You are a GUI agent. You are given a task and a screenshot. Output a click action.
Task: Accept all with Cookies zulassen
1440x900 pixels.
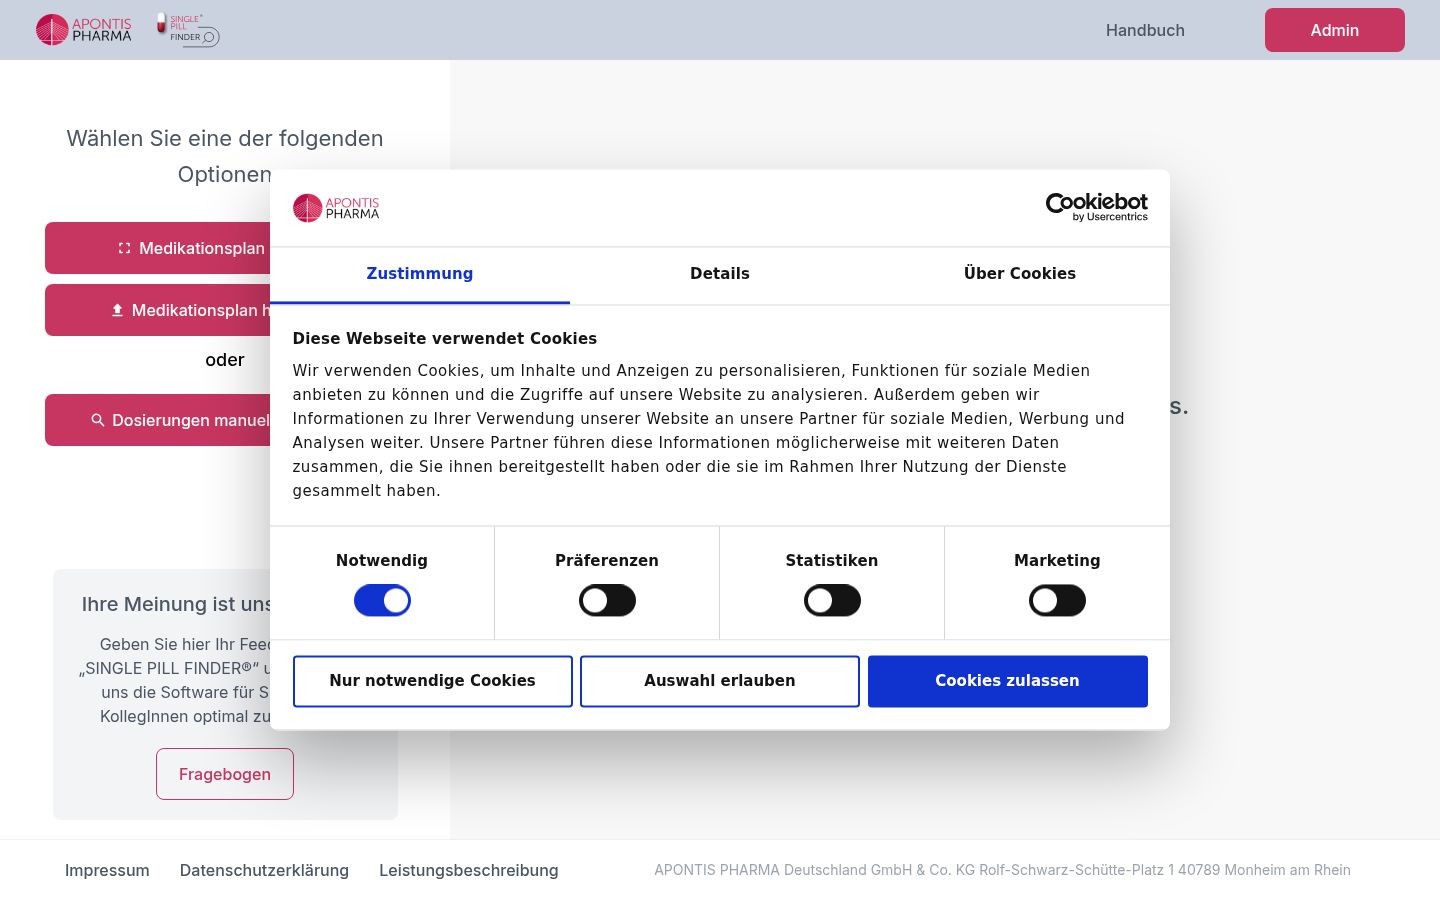tap(1008, 681)
